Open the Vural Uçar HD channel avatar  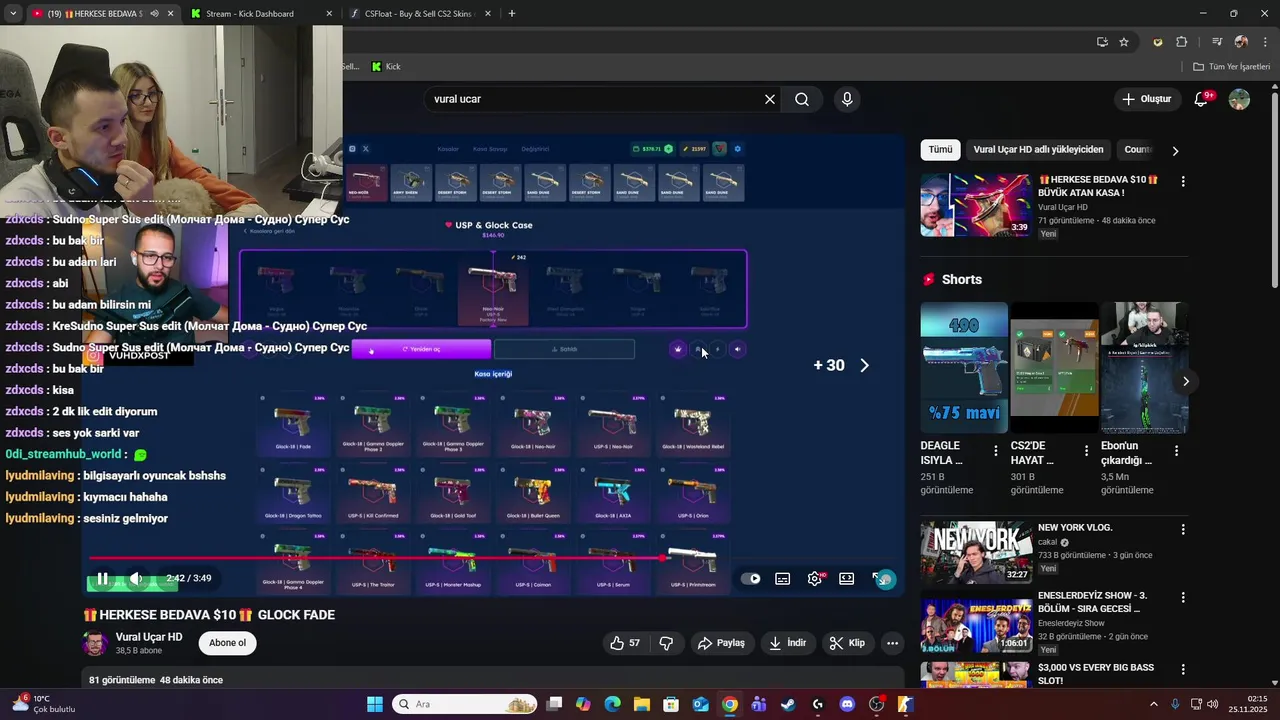click(x=95, y=643)
